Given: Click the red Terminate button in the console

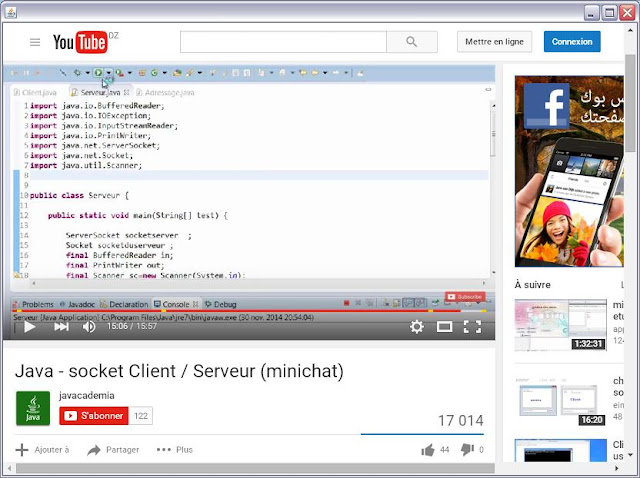Looking at the screenshot, I should tap(347, 303).
